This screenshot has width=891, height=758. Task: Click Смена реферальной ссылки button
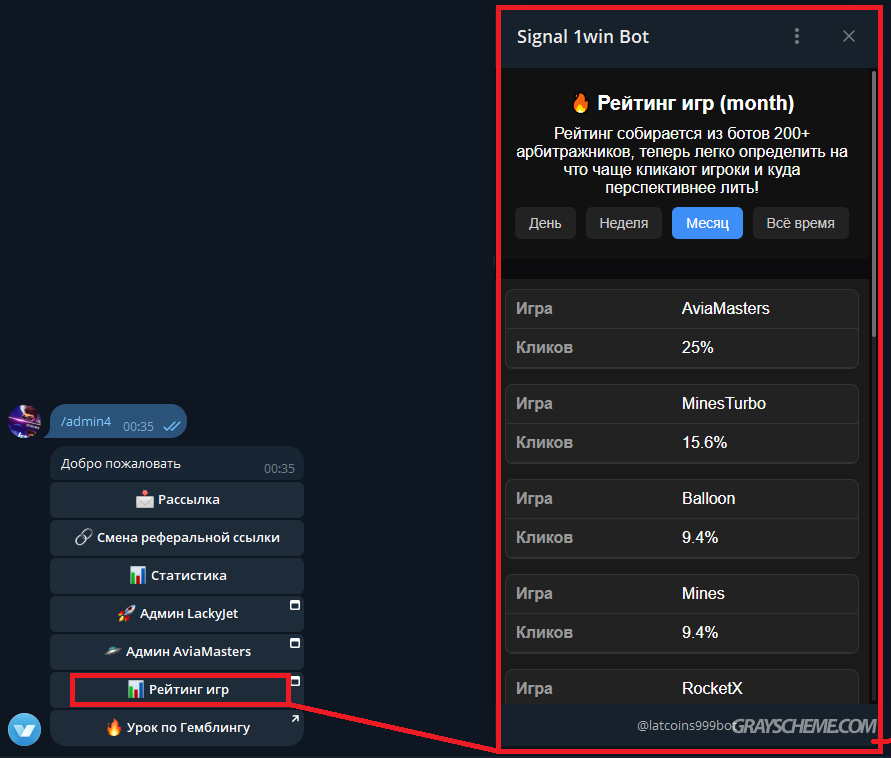tap(177, 538)
